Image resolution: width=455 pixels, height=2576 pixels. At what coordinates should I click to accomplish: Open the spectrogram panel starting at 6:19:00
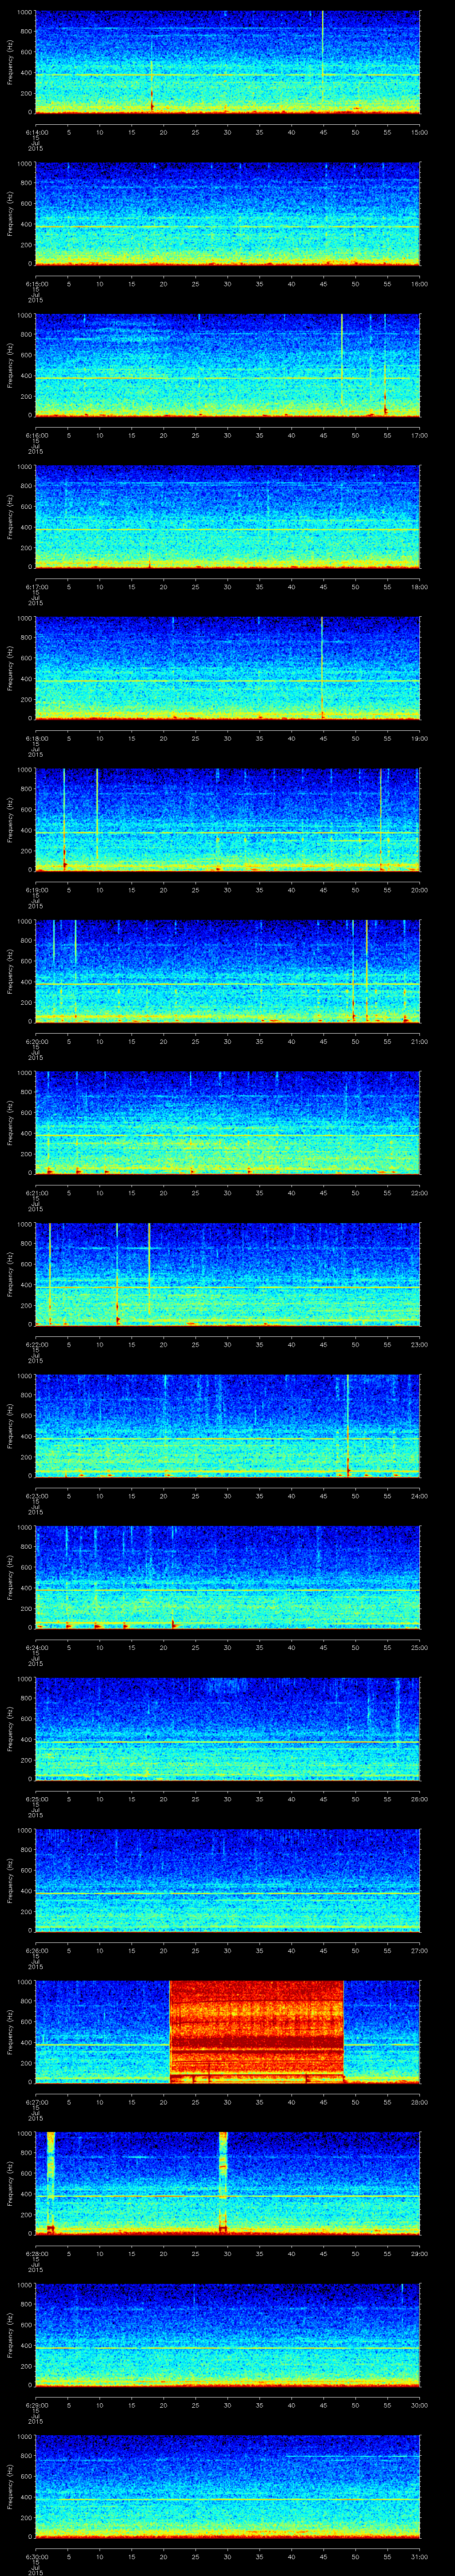point(227,820)
